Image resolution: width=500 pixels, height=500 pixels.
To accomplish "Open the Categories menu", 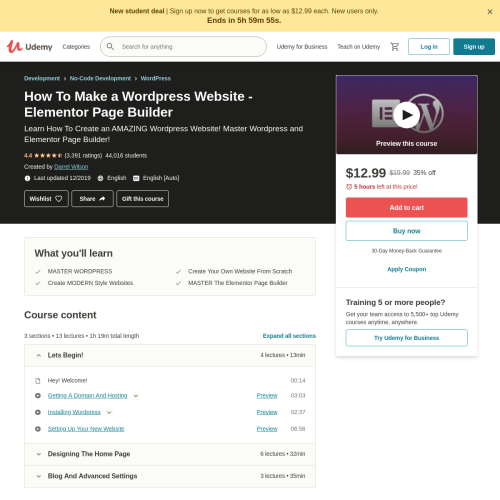I will pos(76,47).
